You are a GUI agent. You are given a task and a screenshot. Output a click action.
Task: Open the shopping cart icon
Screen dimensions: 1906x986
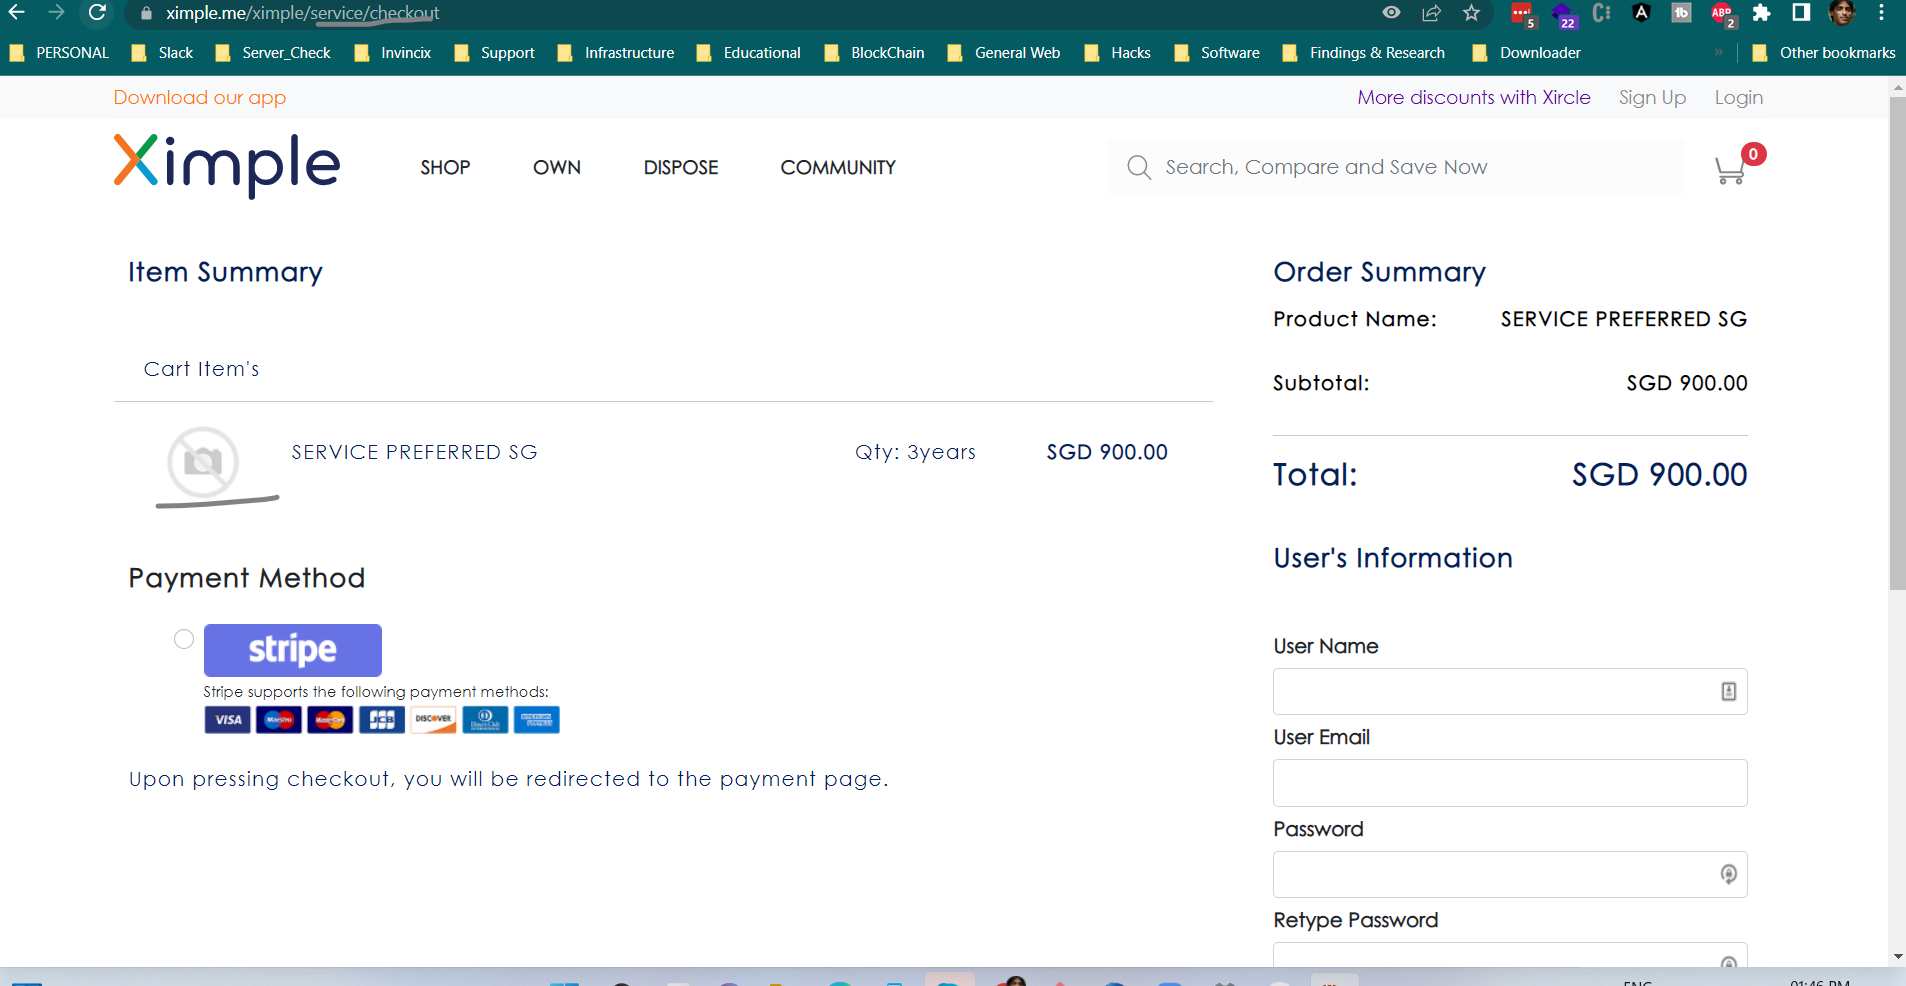(x=1730, y=170)
